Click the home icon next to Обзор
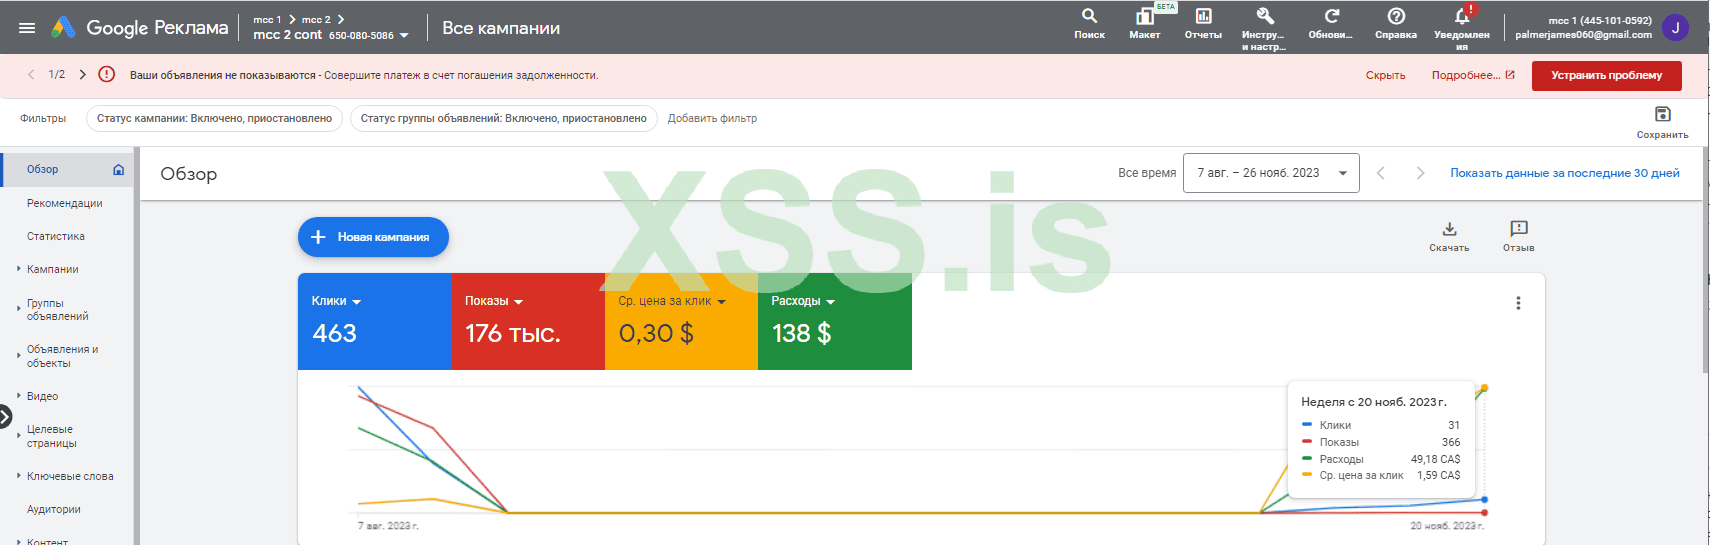This screenshot has height=545, width=1710. (118, 170)
